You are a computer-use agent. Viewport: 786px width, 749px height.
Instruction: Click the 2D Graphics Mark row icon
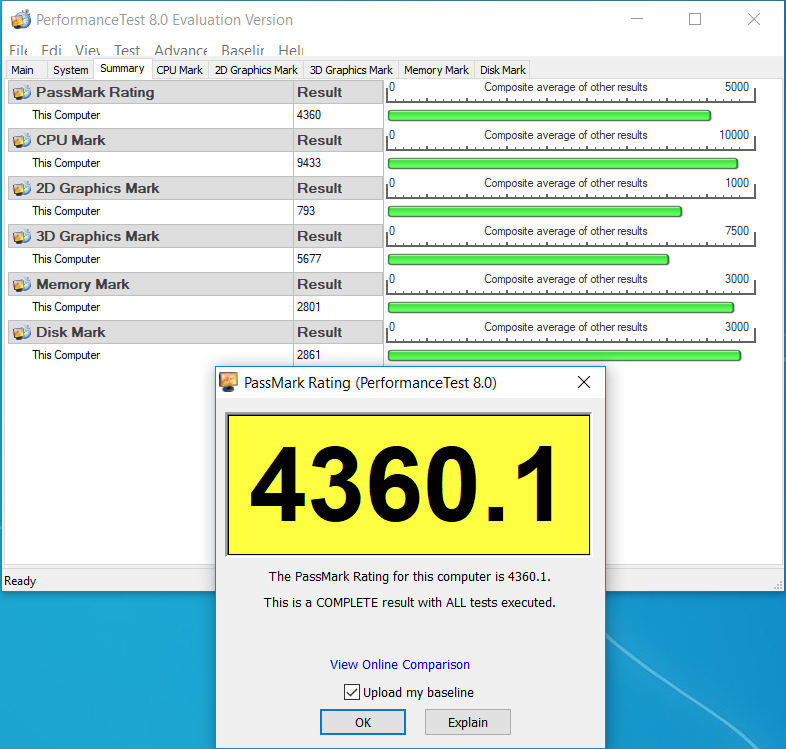(22, 189)
